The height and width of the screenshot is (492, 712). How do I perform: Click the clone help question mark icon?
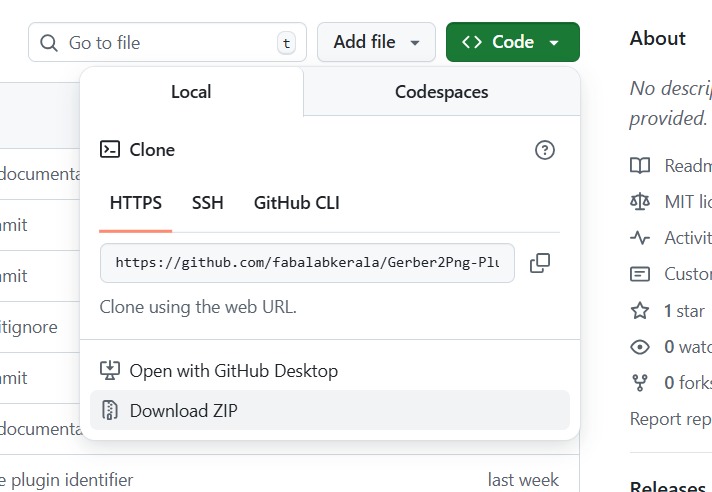click(545, 150)
